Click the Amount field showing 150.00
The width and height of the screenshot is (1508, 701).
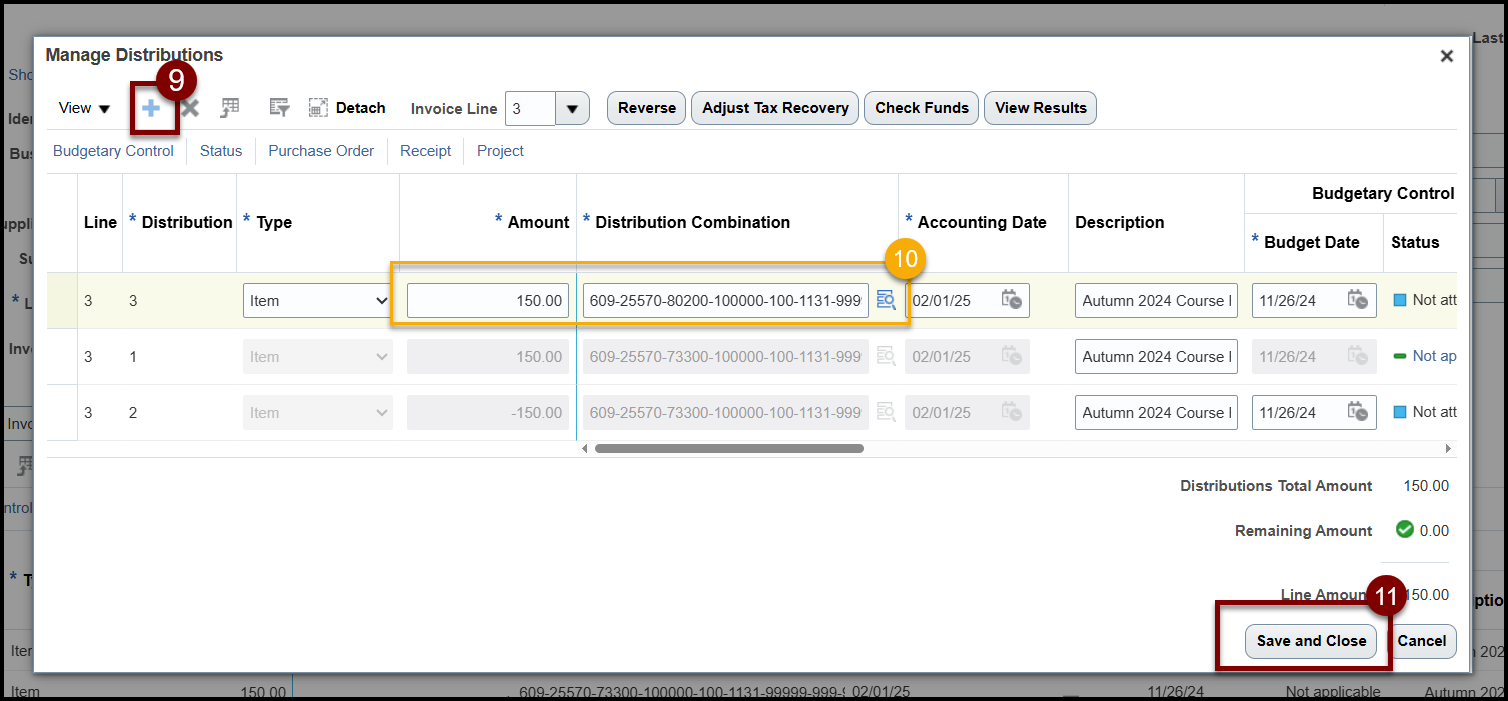[488, 300]
